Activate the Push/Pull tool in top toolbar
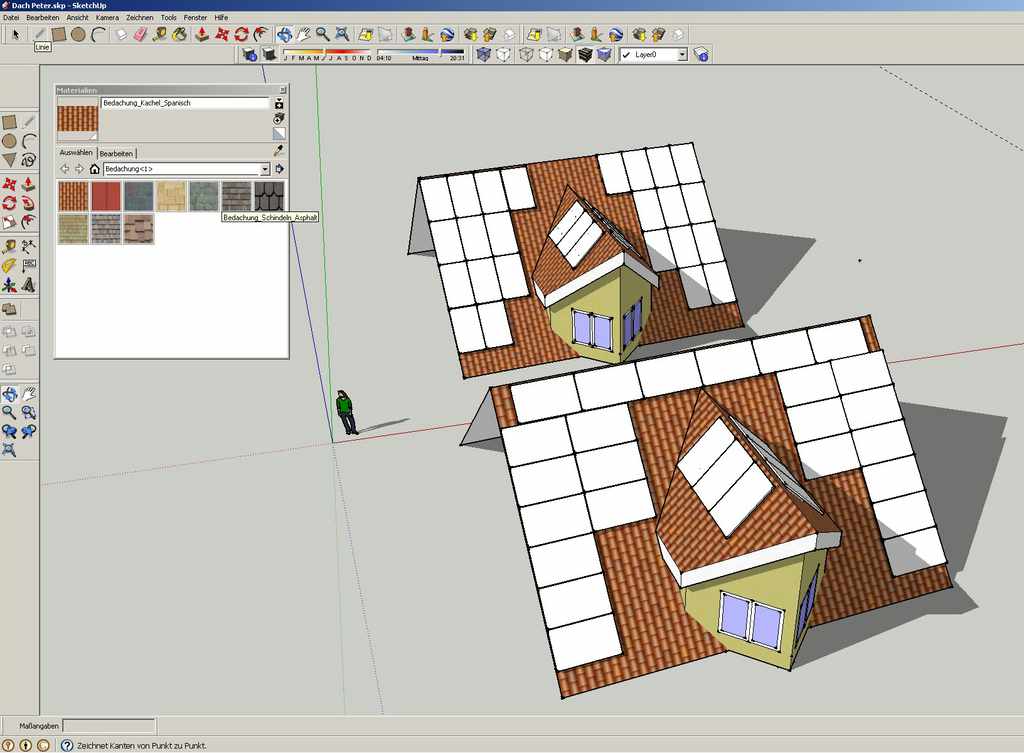The width and height of the screenshot is (1024, 753). pyautogui.click(x=202, y=34)
